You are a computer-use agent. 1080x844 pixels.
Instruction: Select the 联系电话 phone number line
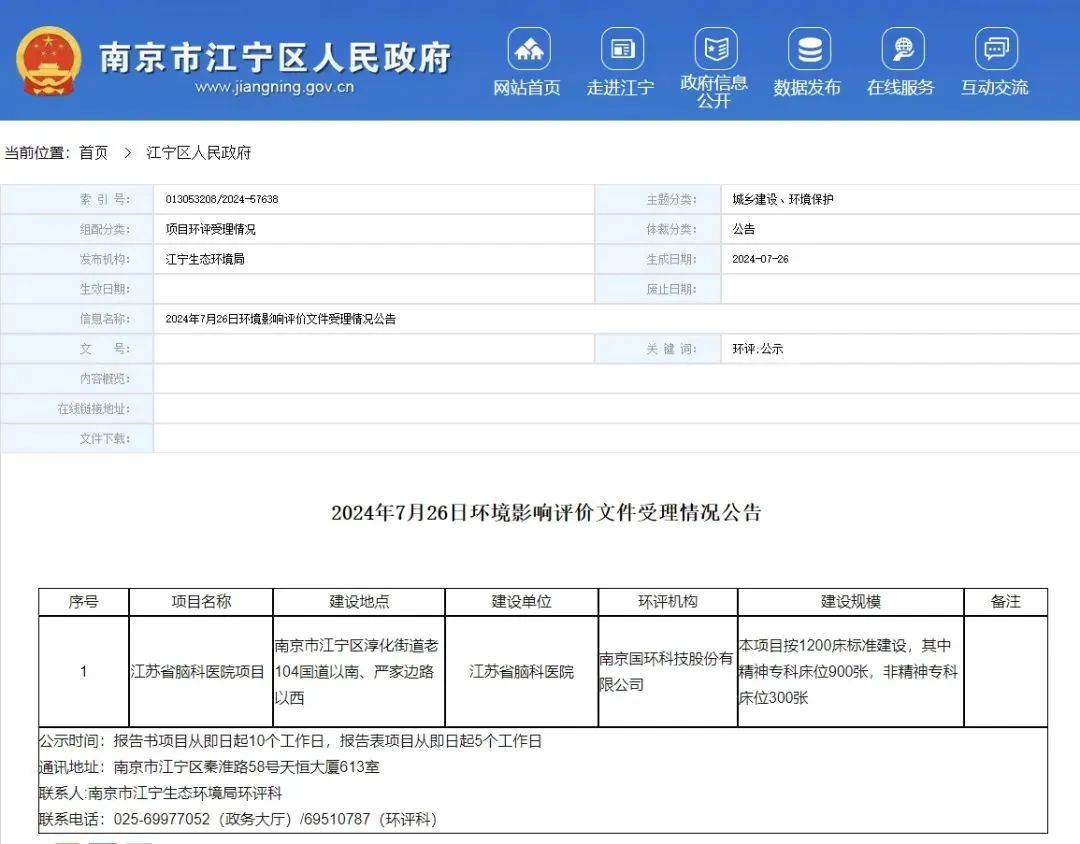pos(238,819)
